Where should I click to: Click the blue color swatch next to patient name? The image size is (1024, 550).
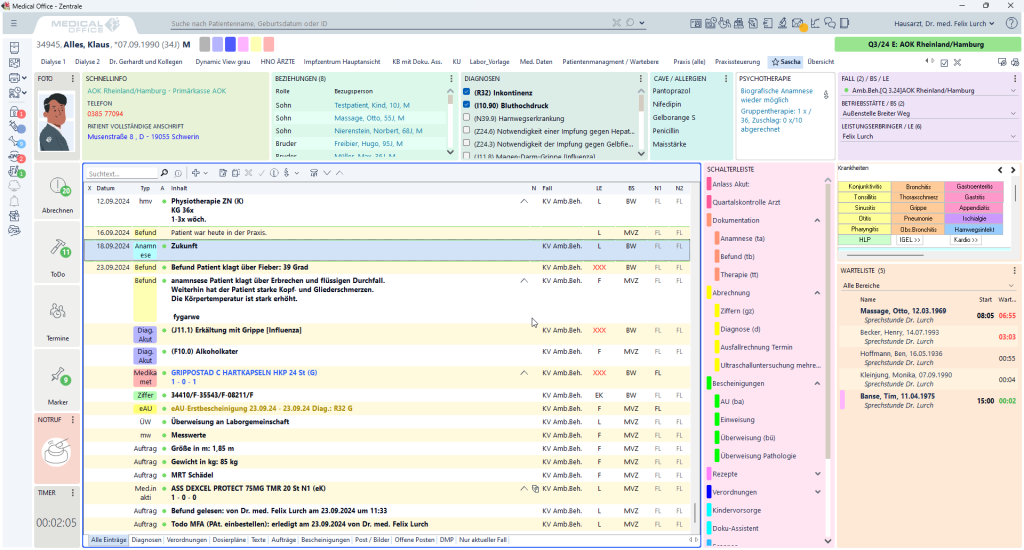[232, 44]
